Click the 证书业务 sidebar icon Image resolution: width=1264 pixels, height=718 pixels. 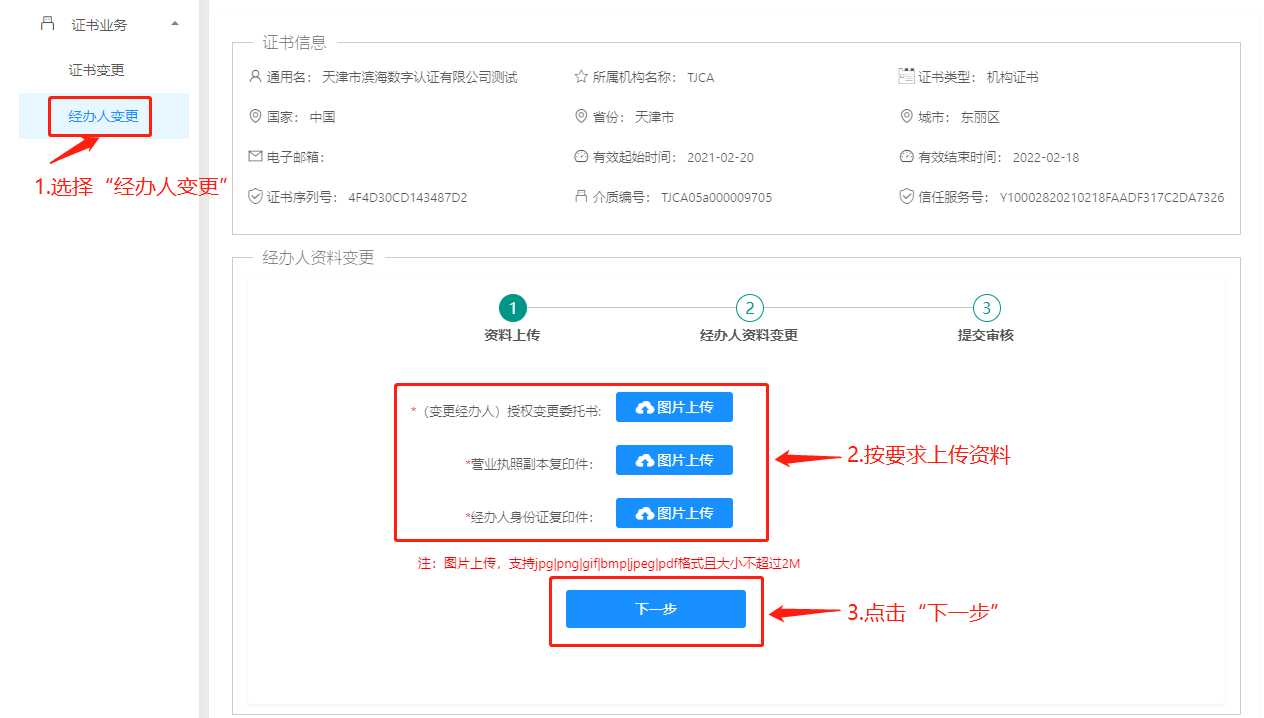(47, 24)
